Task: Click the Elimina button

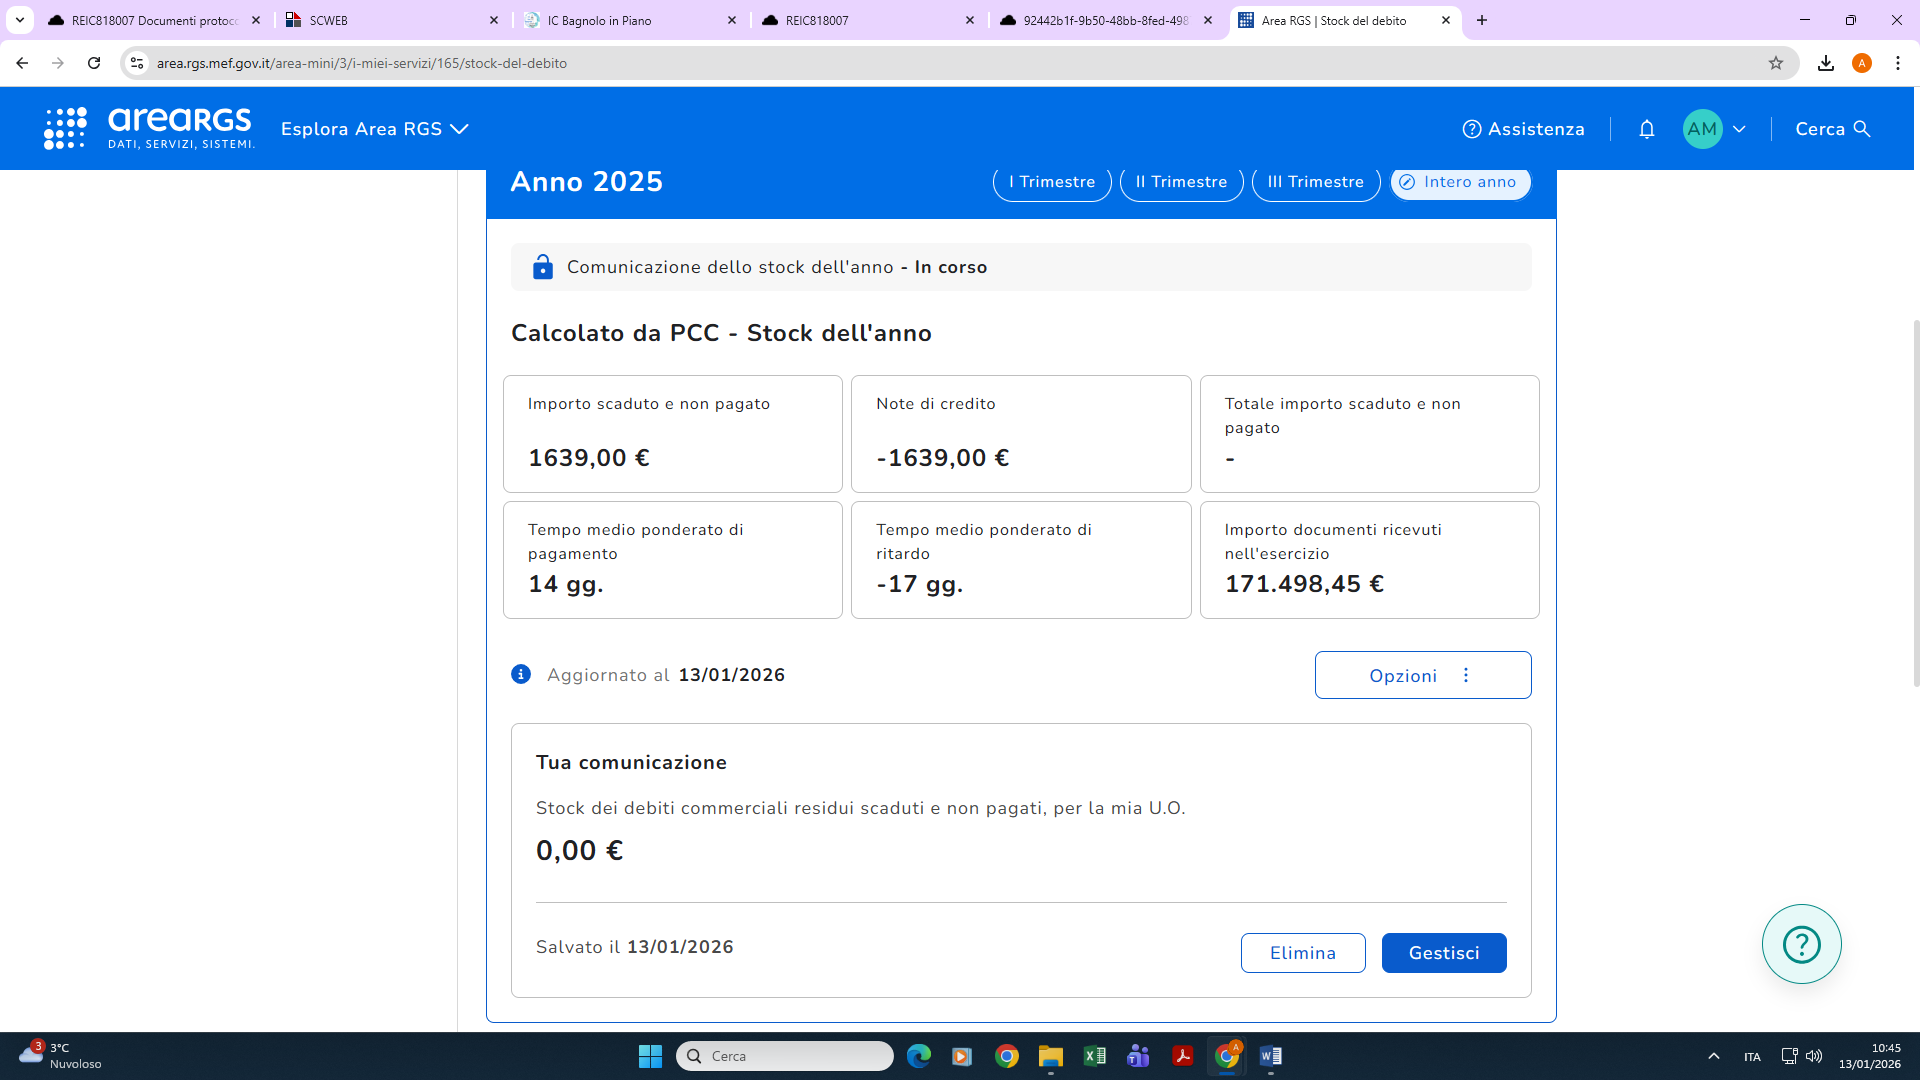Action: 1302,953
